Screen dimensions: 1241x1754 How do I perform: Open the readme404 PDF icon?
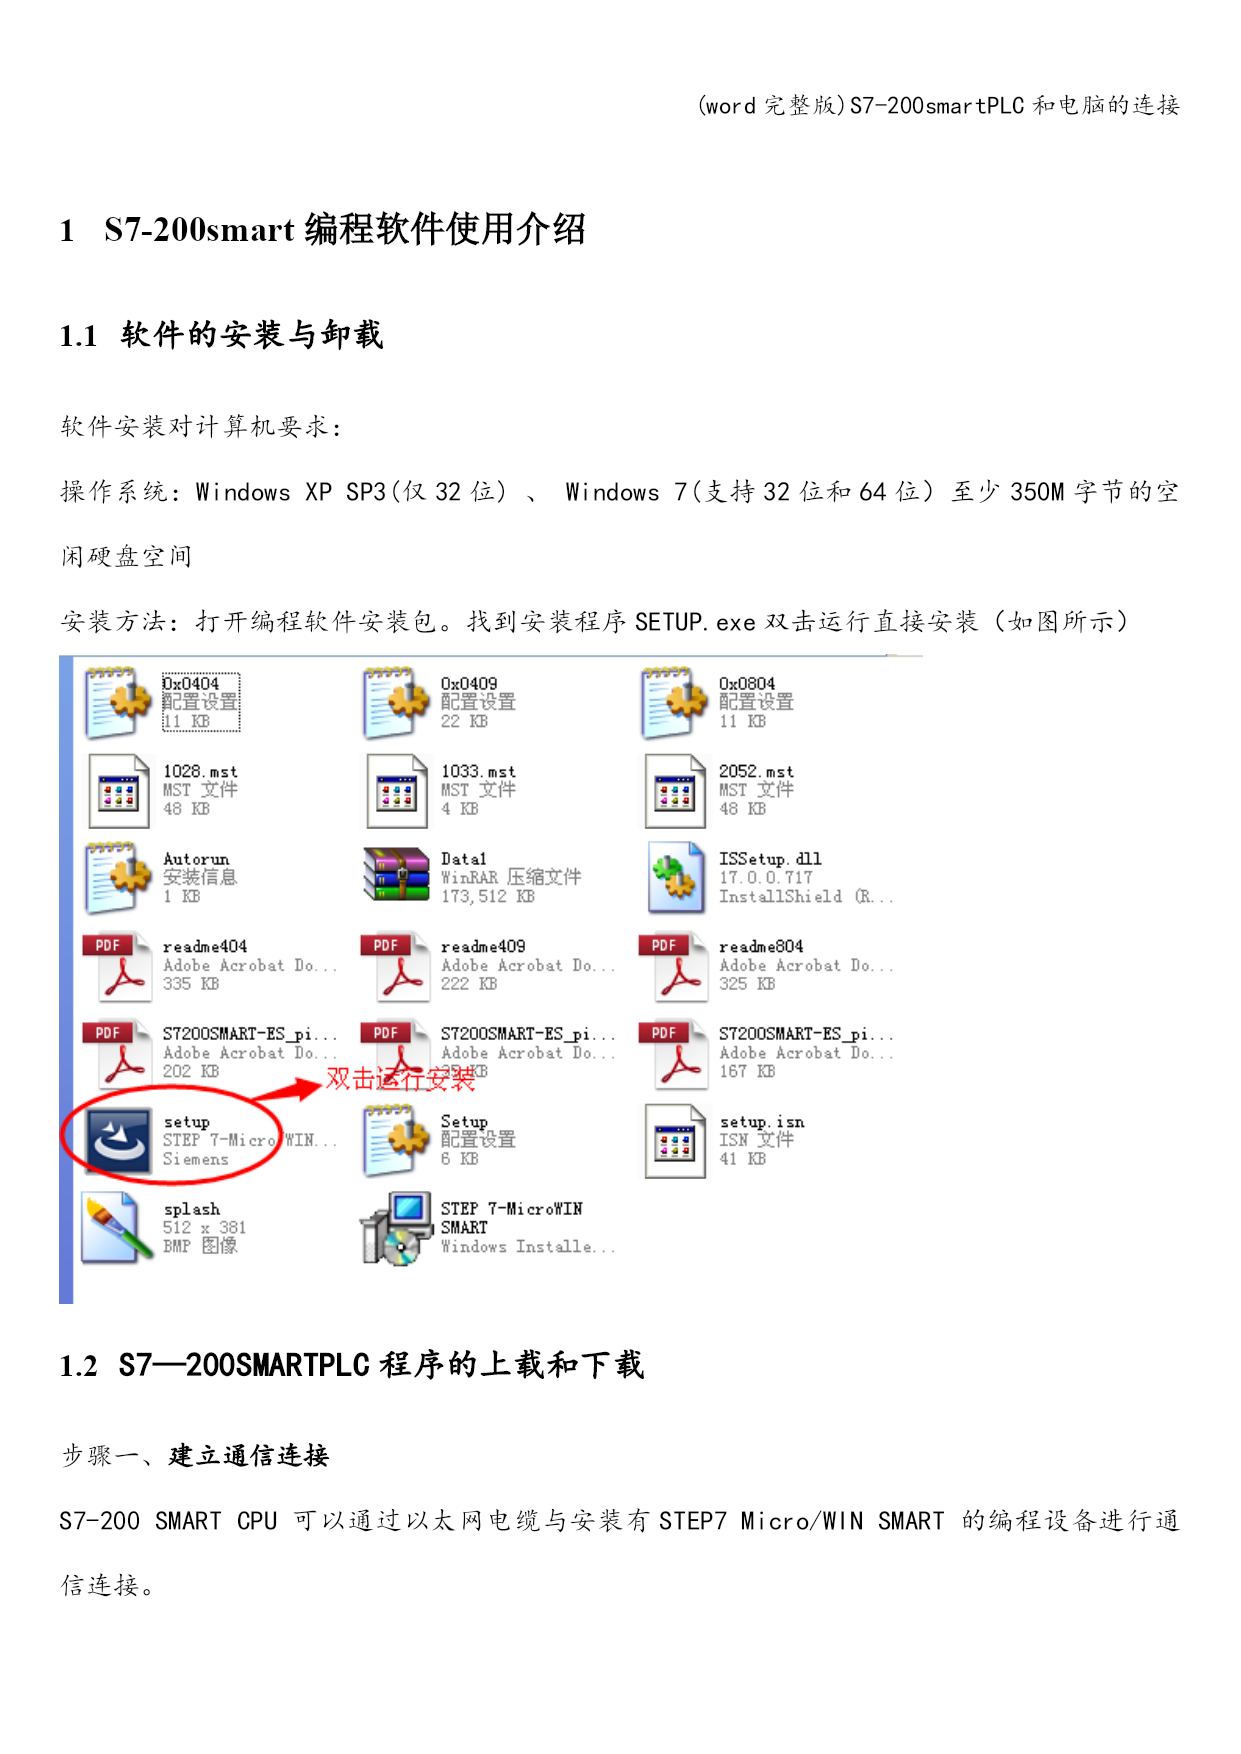(x=117, y=966)
